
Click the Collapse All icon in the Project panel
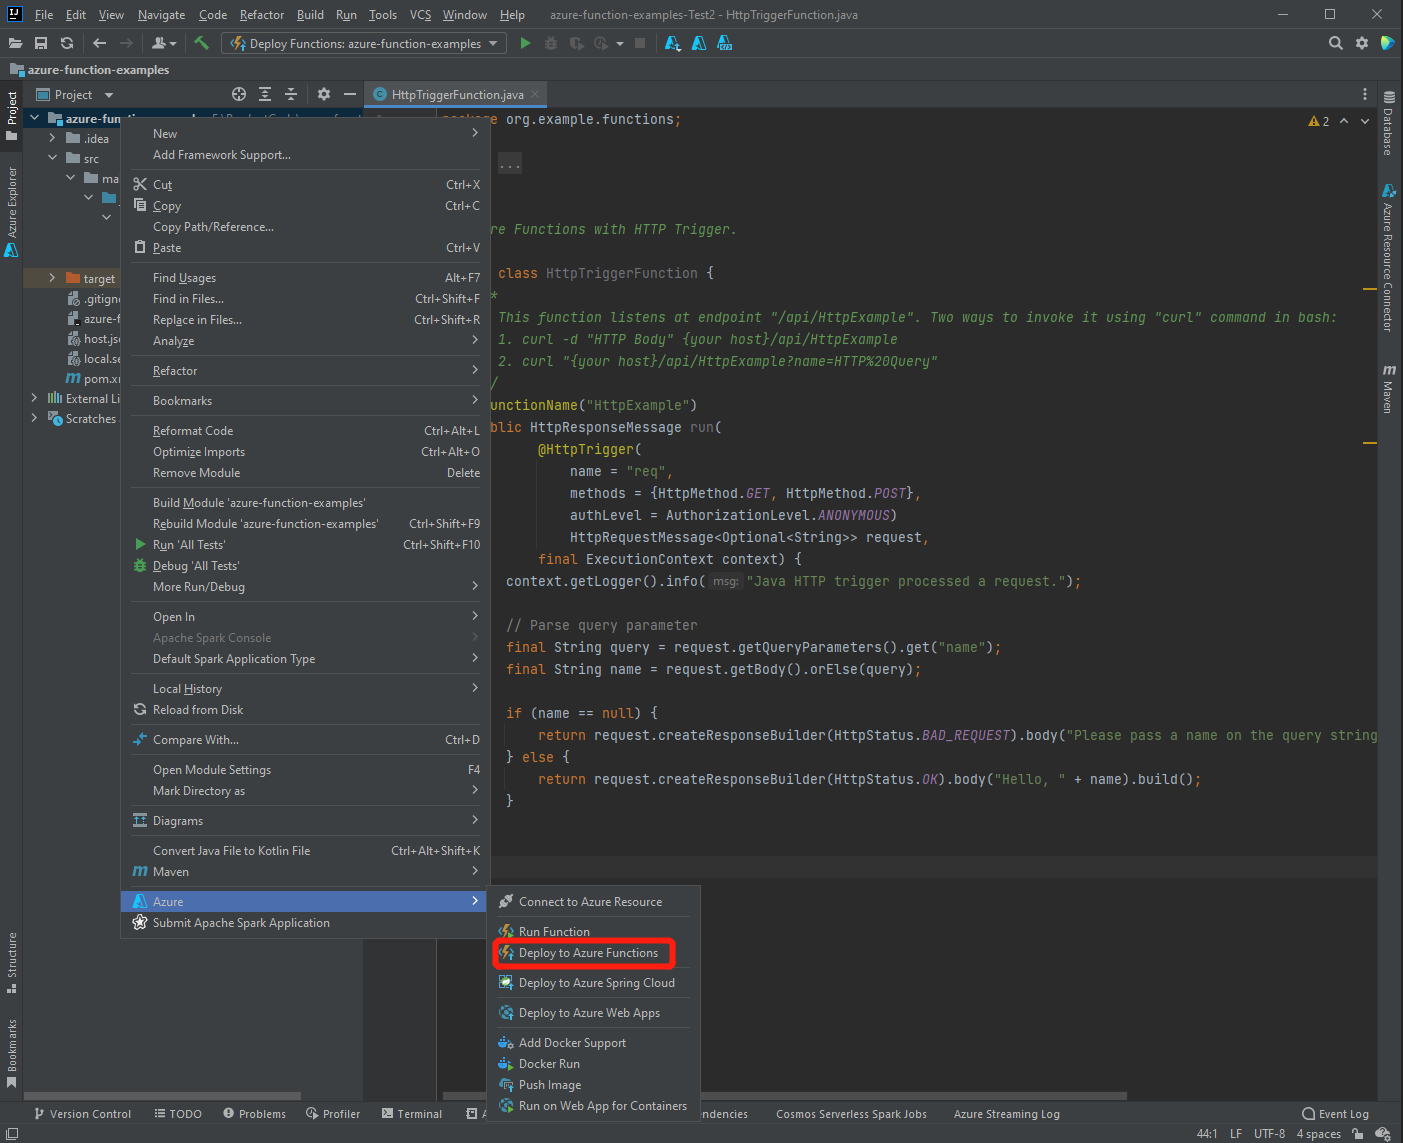click(x=291, y=94)
